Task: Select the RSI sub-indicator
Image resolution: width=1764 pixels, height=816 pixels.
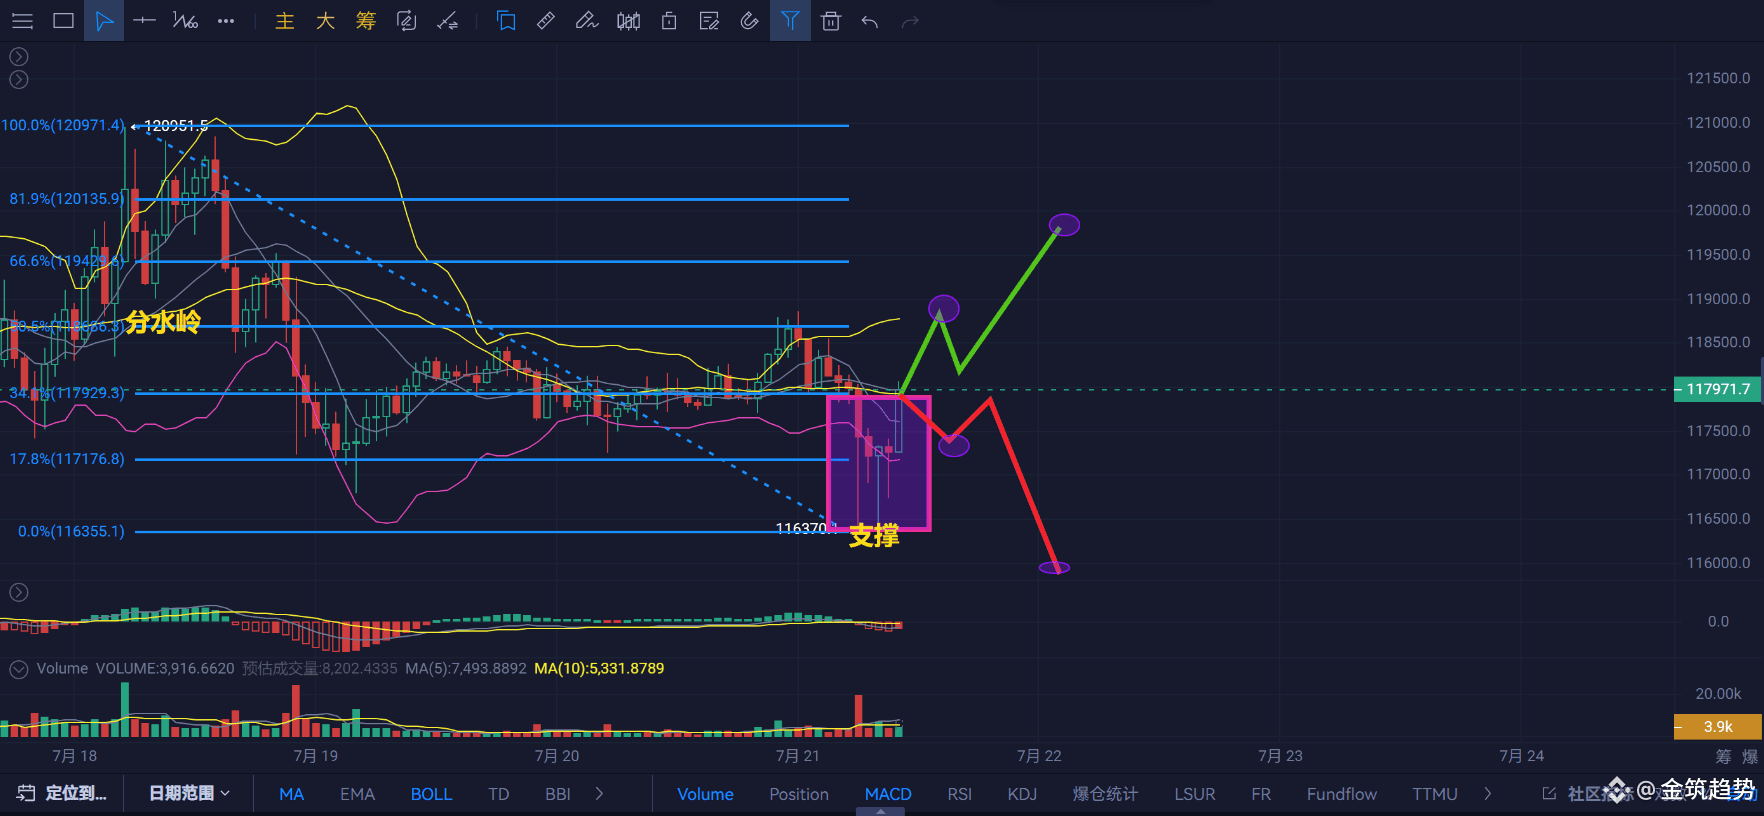Action: point(959,794)
